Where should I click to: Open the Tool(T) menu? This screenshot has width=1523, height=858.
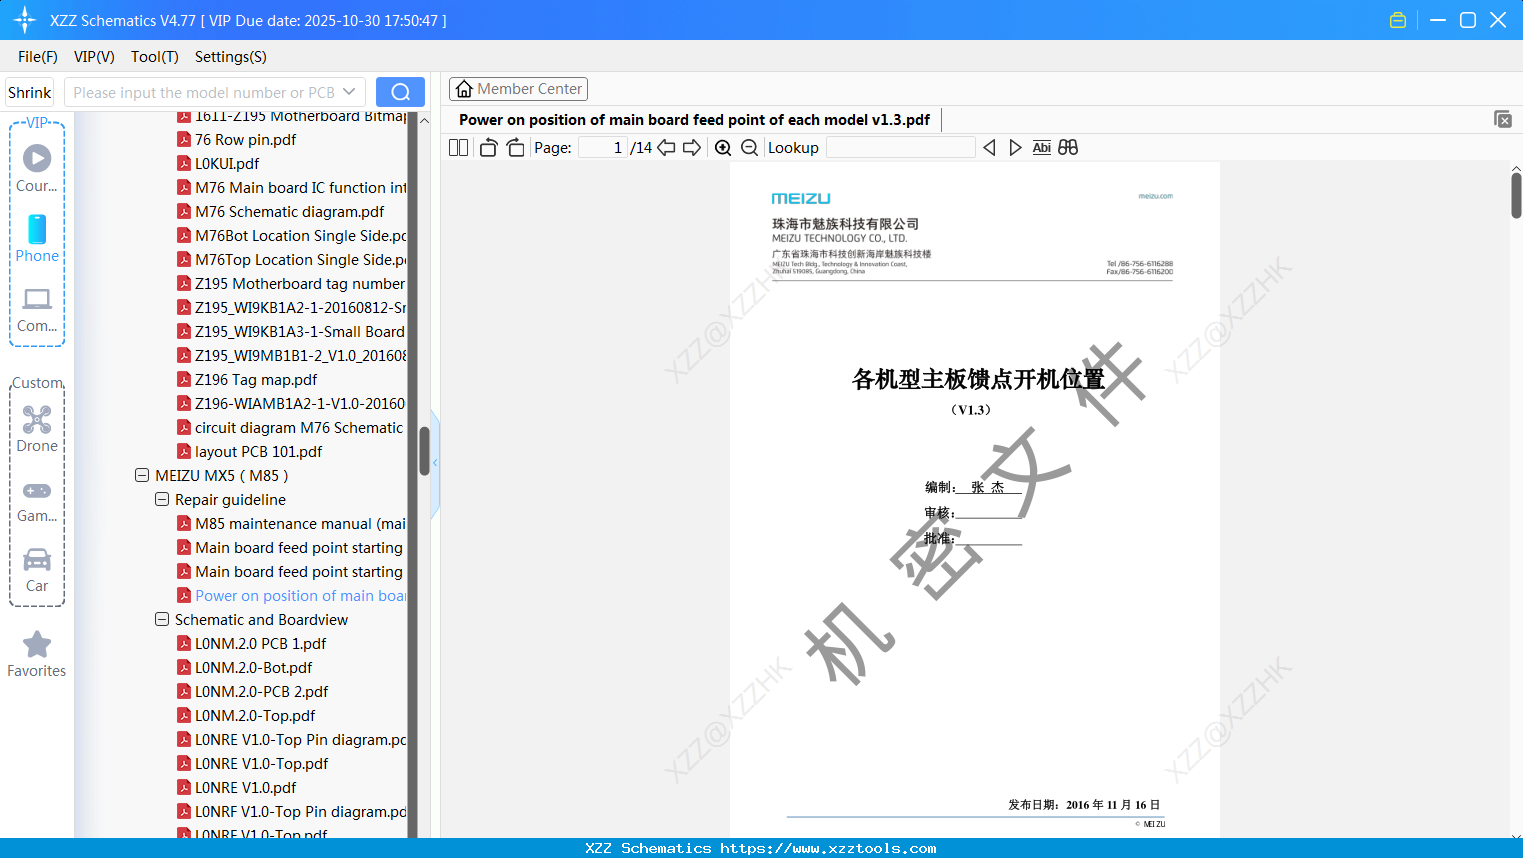click(154, 57)
